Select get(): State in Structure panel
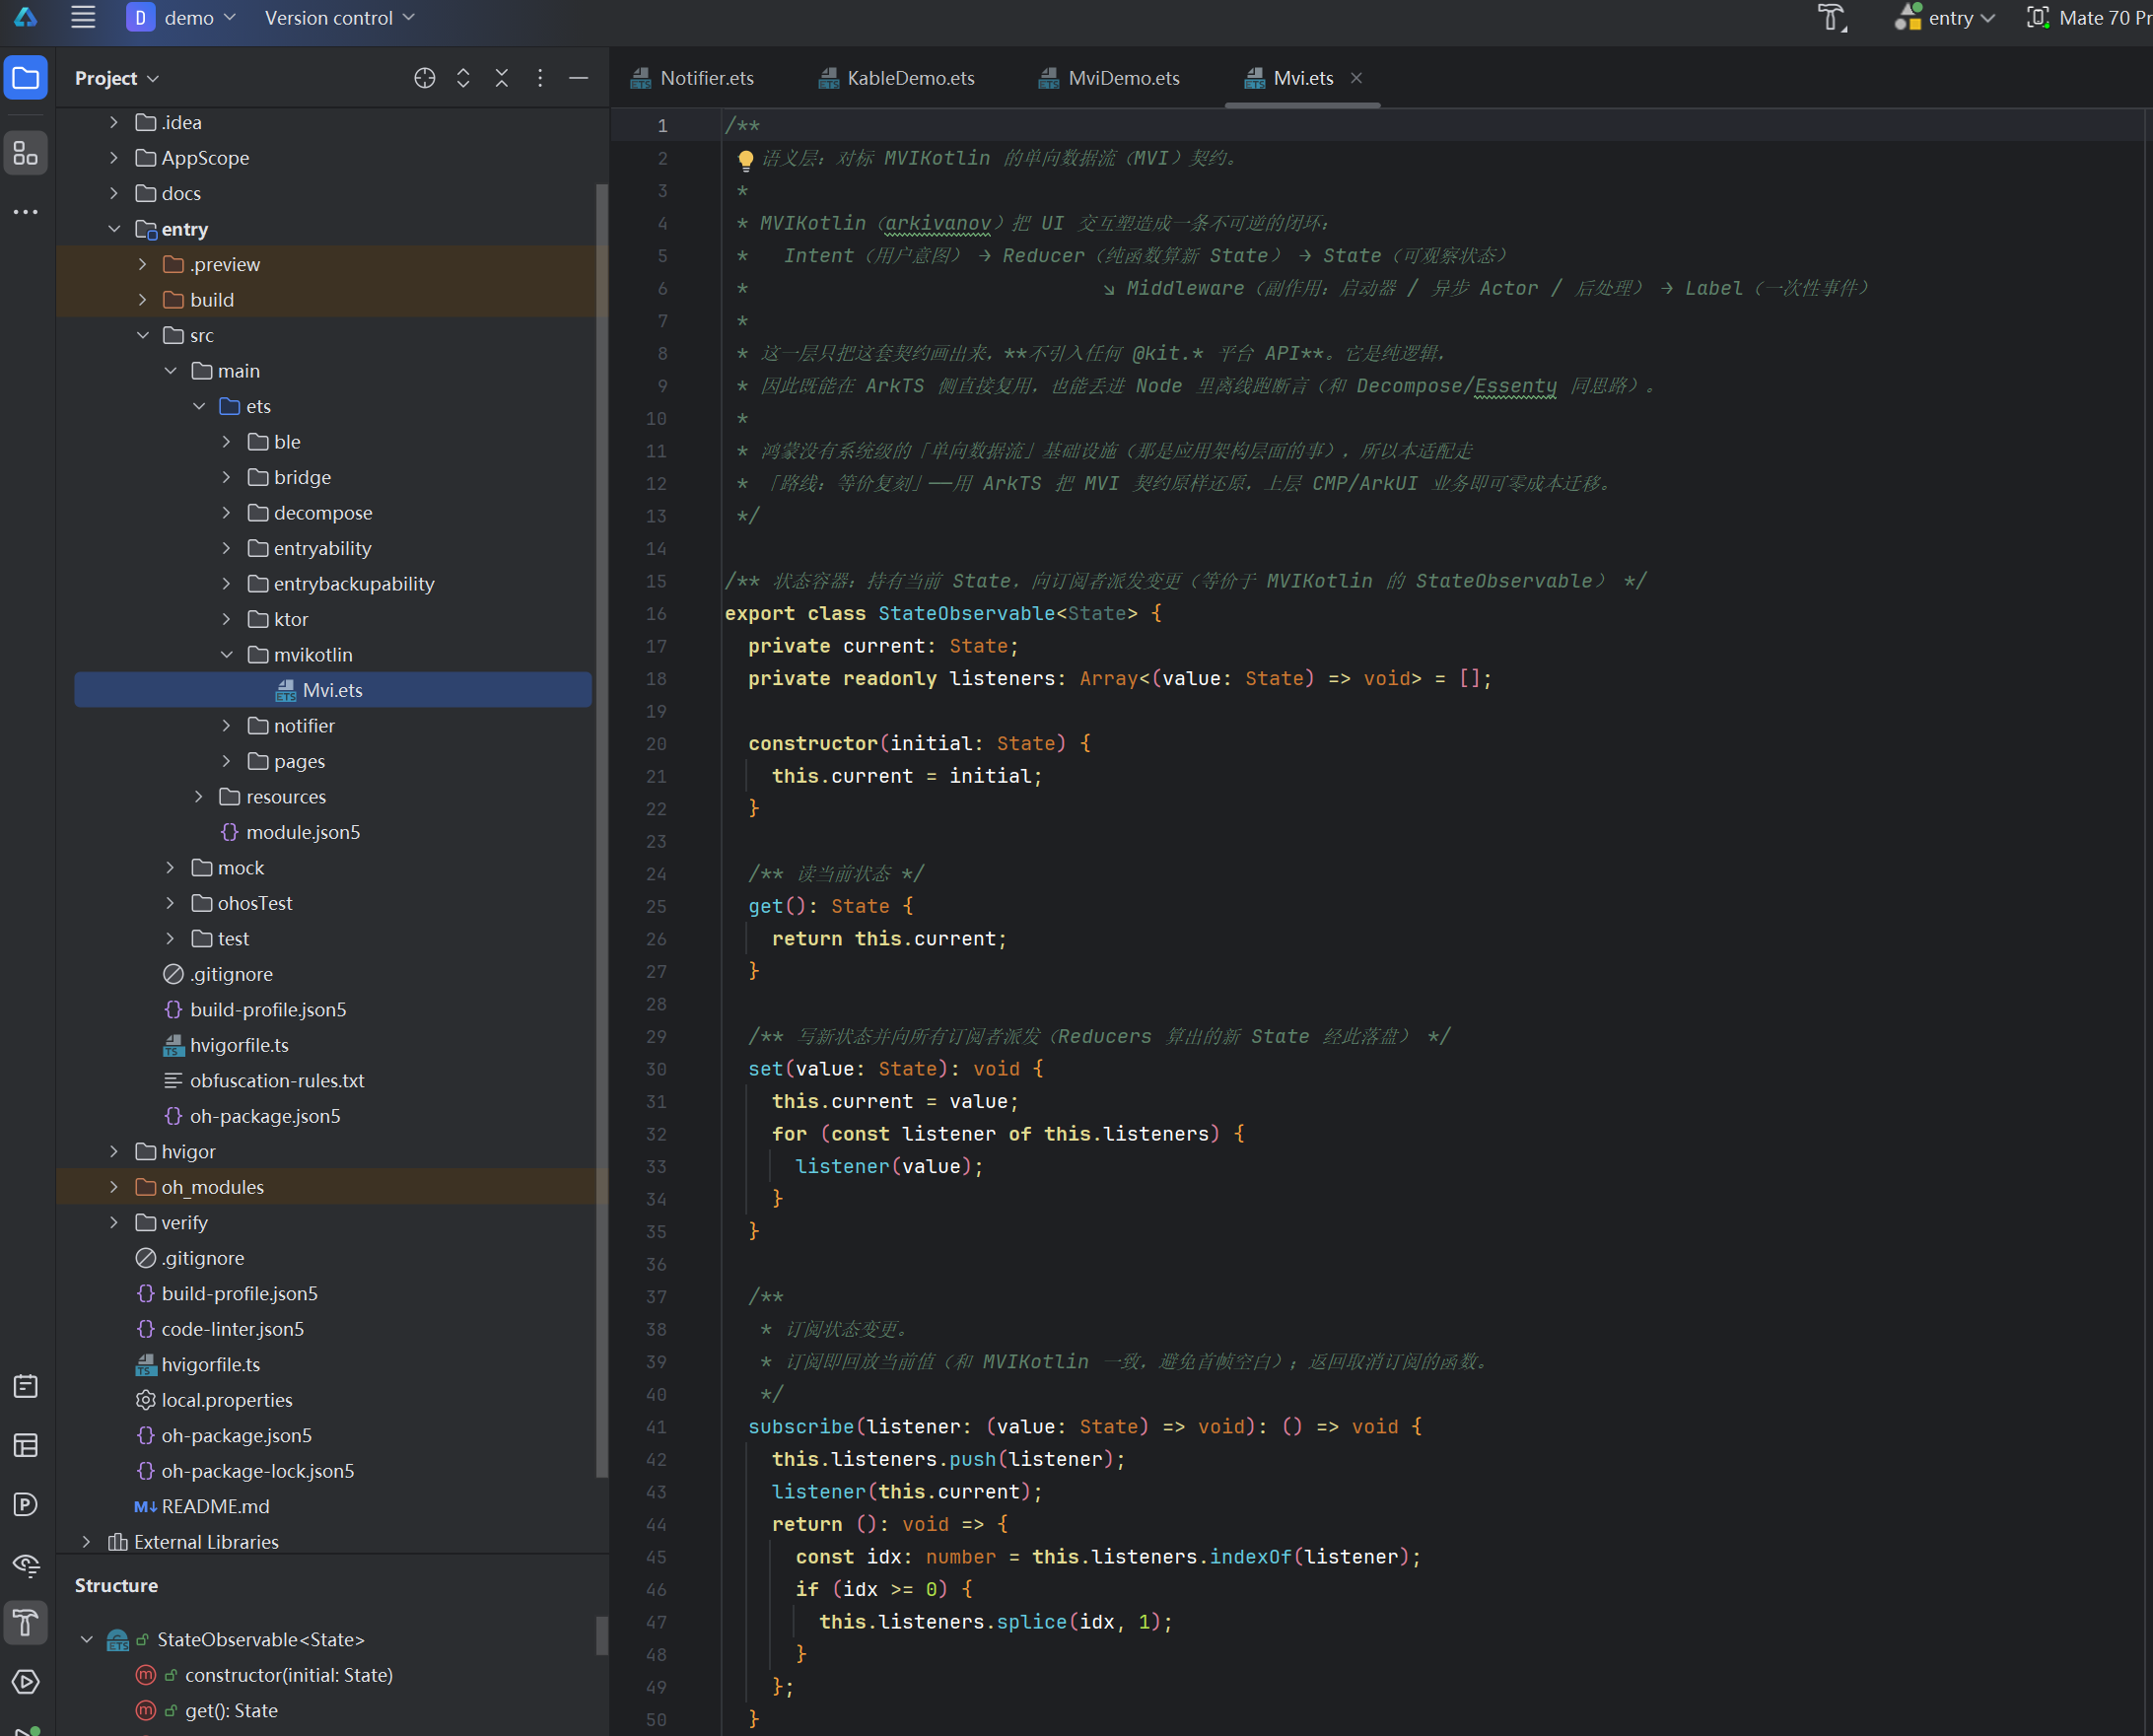This screenshot has height=1736, width=2153. pyautogui.click(x=231, y=1711)
